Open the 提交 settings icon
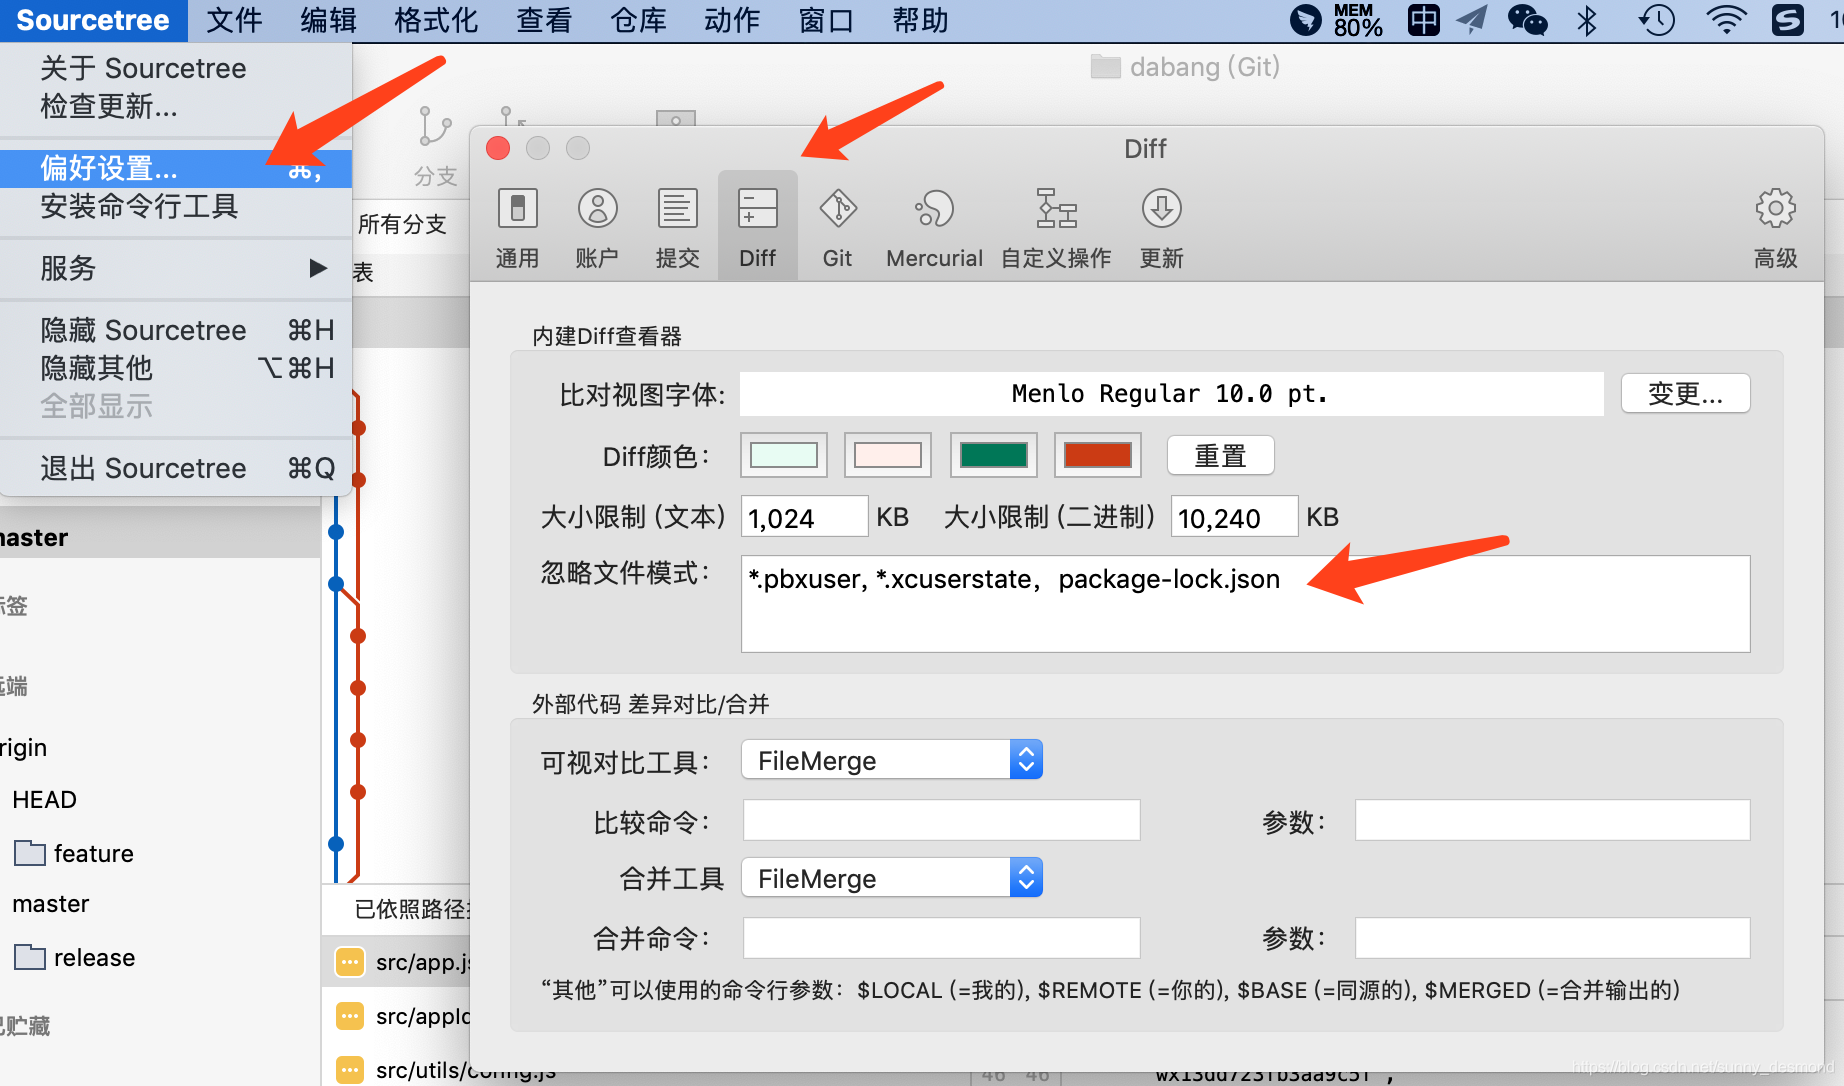Viewport: 1844px width, 1086px height. 677,224
